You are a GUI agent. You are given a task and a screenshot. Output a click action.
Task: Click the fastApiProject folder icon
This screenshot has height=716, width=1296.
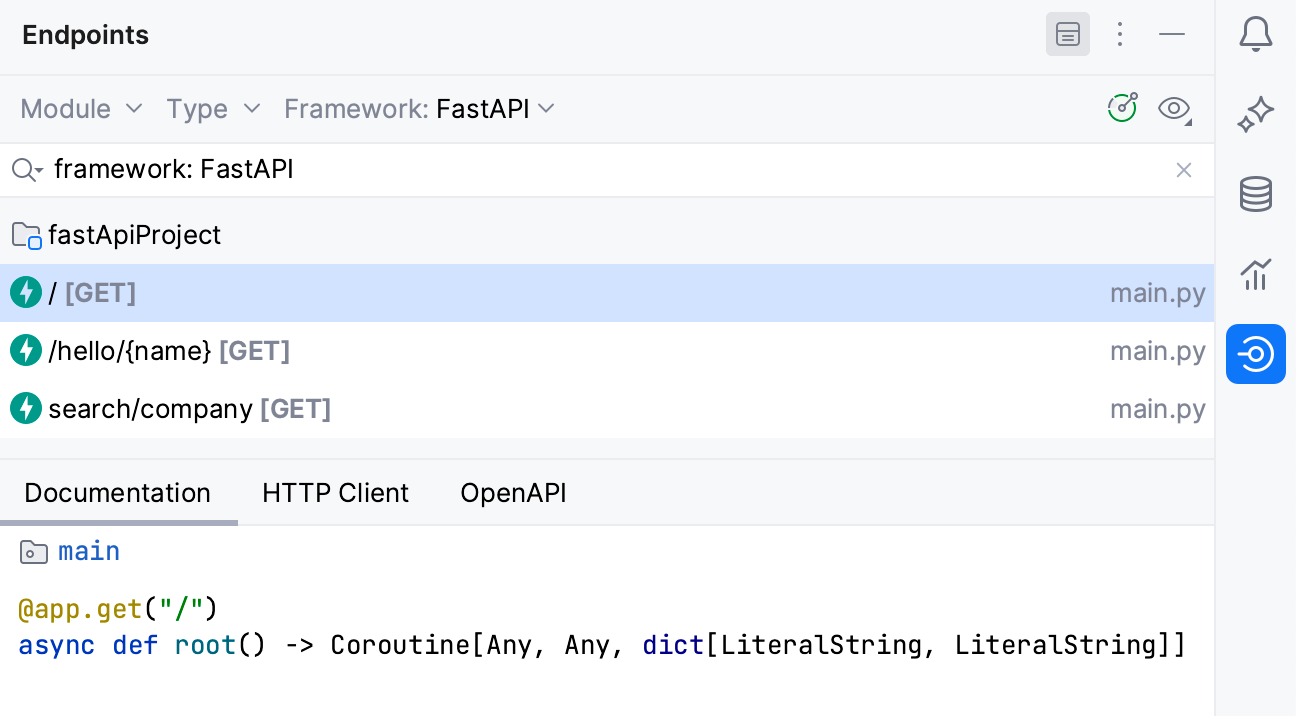26,236
